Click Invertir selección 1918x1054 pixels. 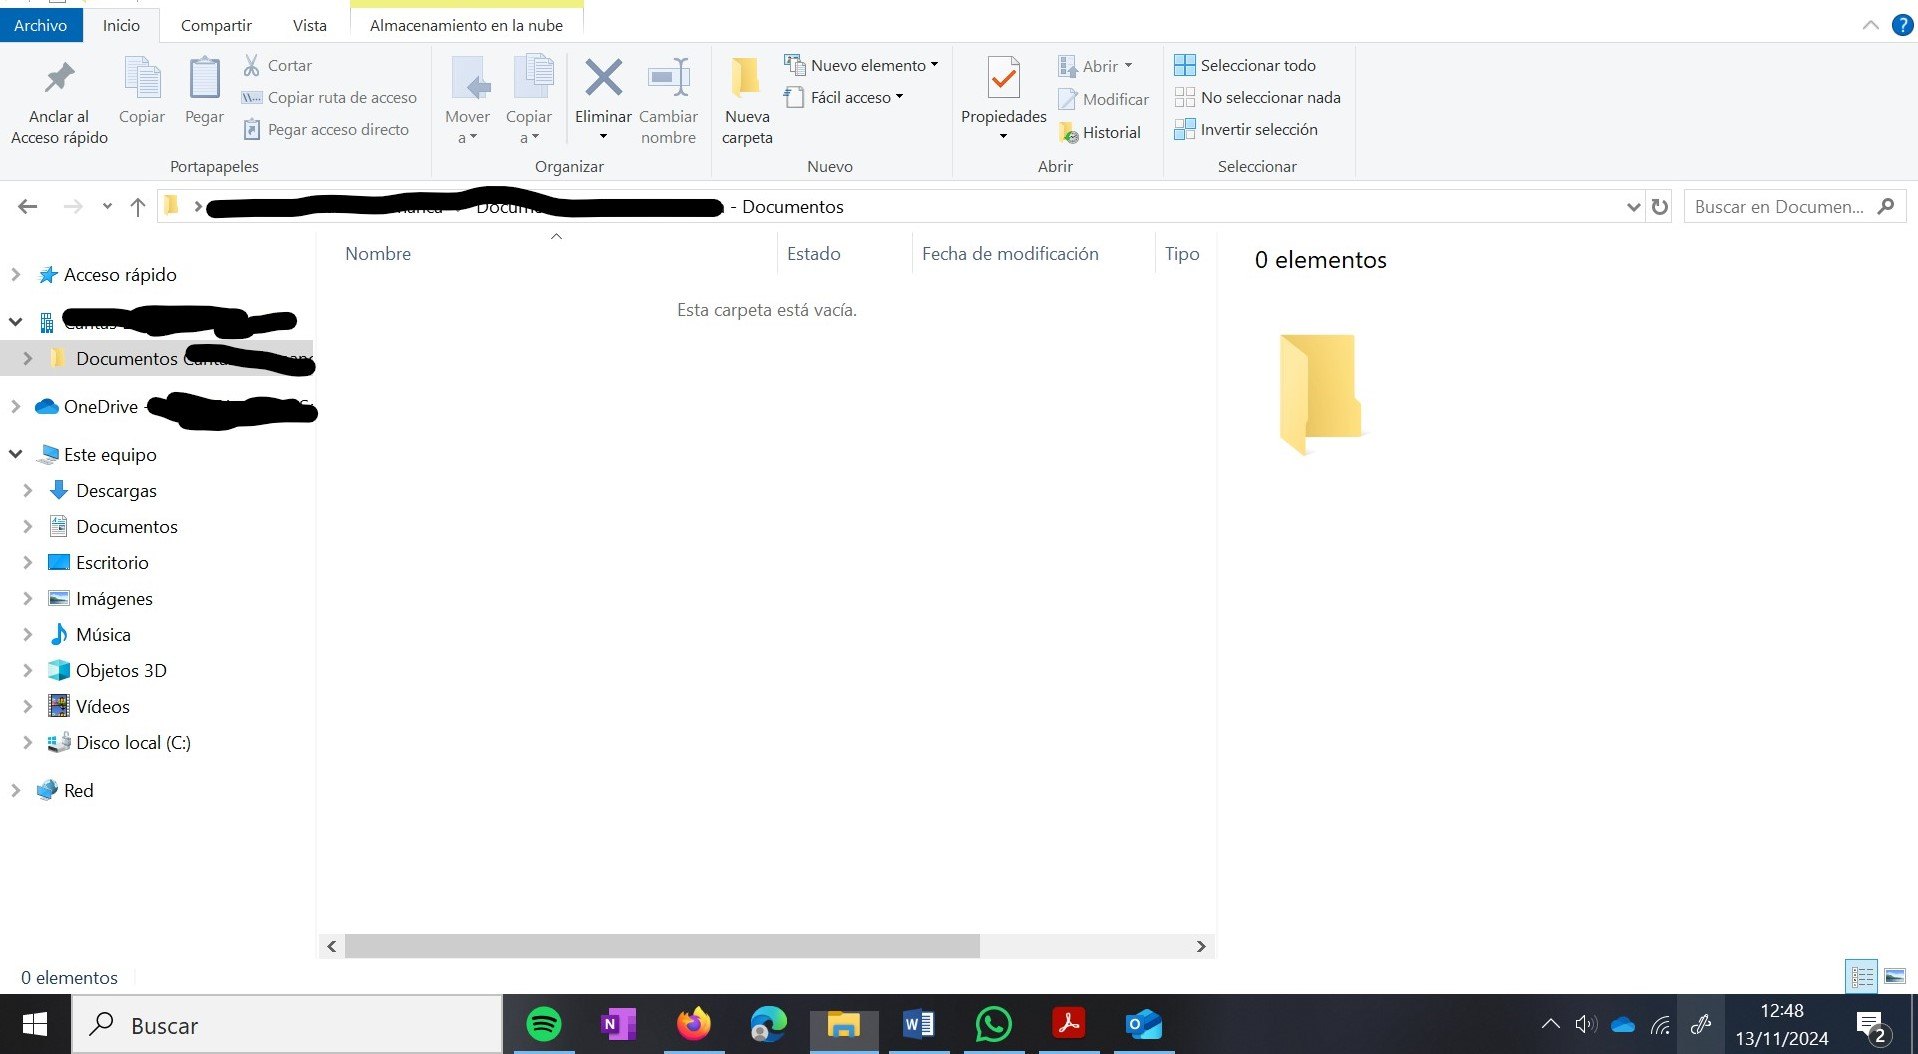coord(1246,129)
